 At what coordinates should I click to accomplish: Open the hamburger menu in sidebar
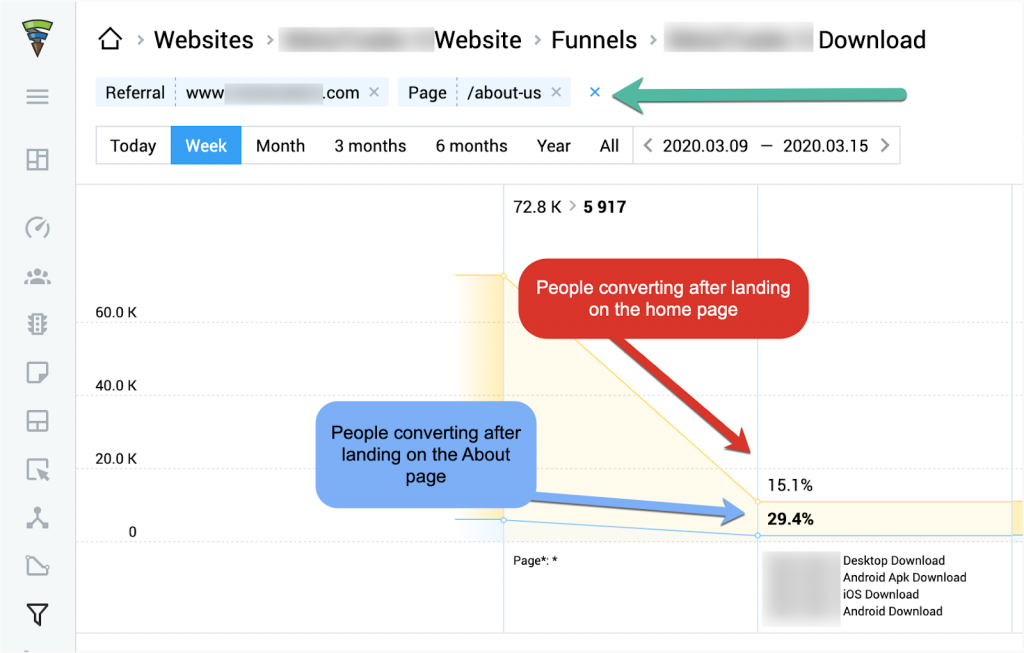coord(37,97)
